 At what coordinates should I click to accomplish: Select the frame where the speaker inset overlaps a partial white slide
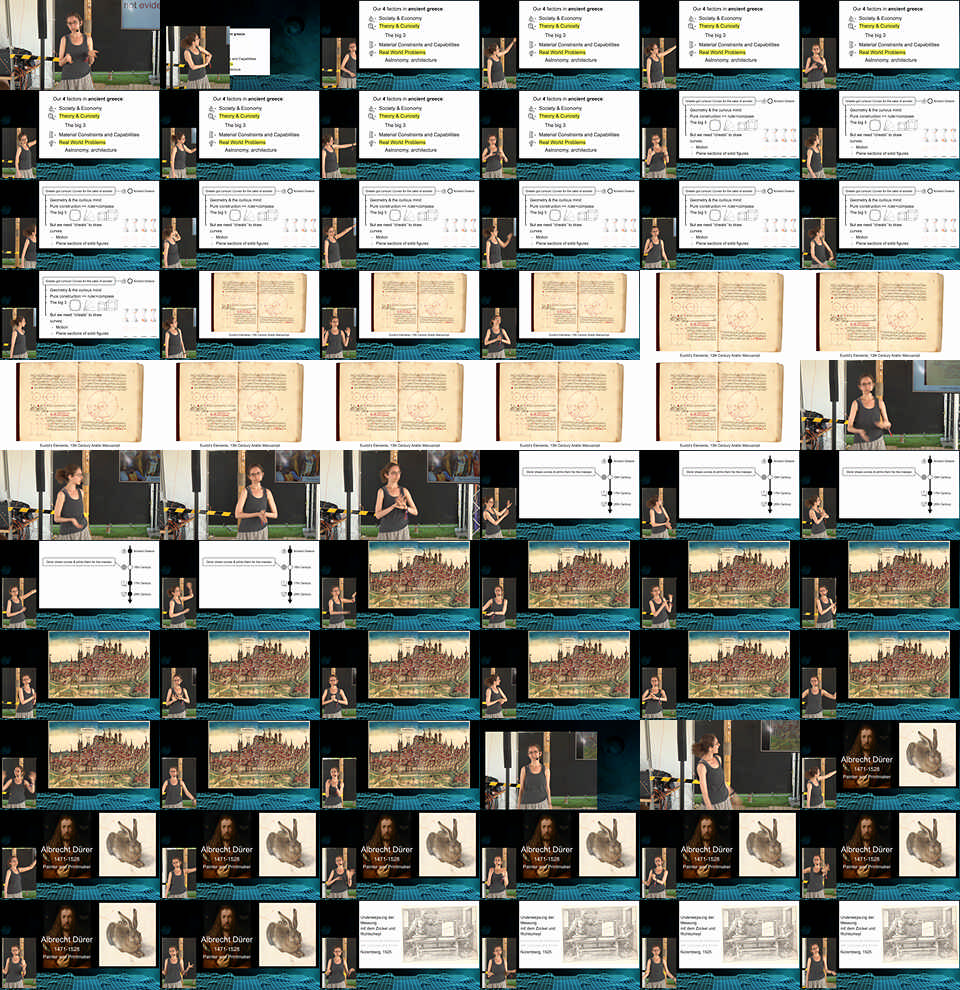[240, 45]
